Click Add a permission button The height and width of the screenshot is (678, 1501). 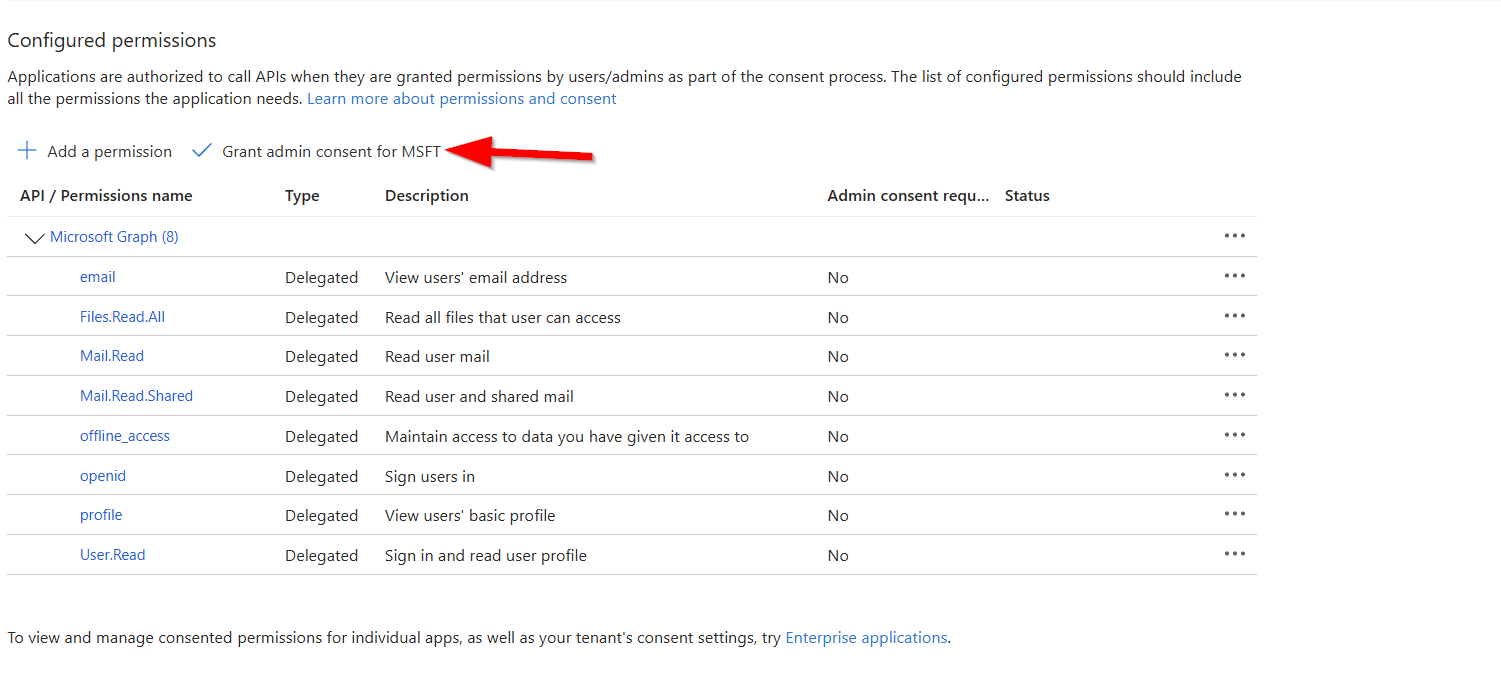[95, 151]
